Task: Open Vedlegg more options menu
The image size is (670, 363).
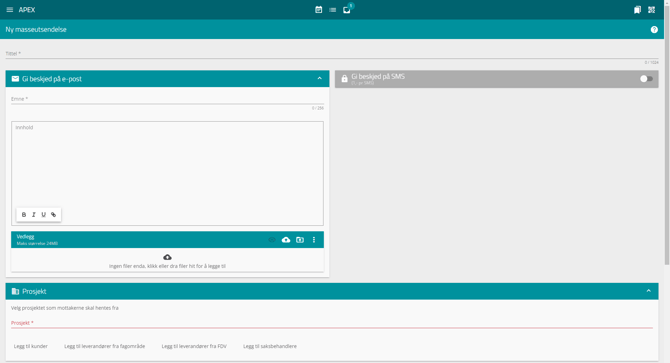Action: [314, 240]
